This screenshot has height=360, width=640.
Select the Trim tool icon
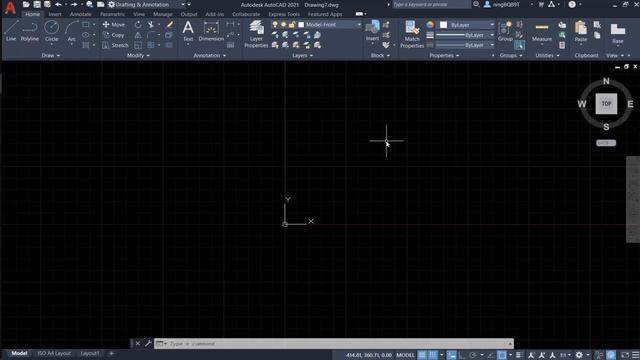(x=151, y=24)
